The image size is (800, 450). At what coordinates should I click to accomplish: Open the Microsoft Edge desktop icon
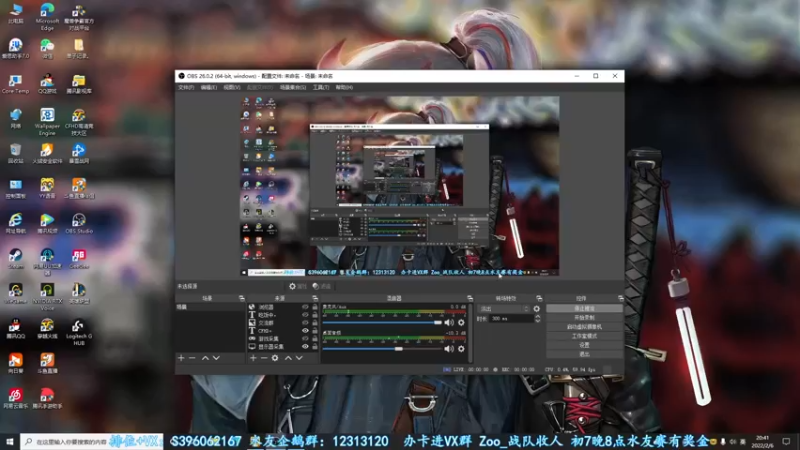pos(47,16)
